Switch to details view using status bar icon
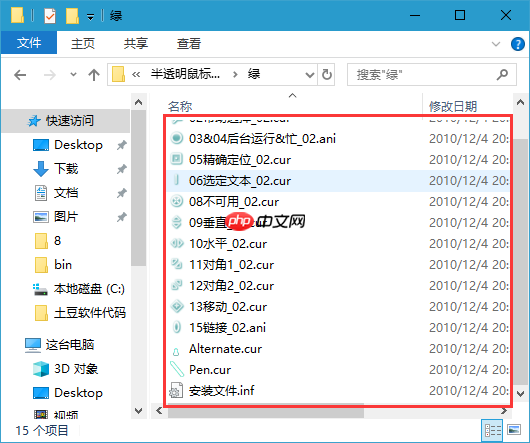Screen dimensions: 530x443 tap(492, 430)
